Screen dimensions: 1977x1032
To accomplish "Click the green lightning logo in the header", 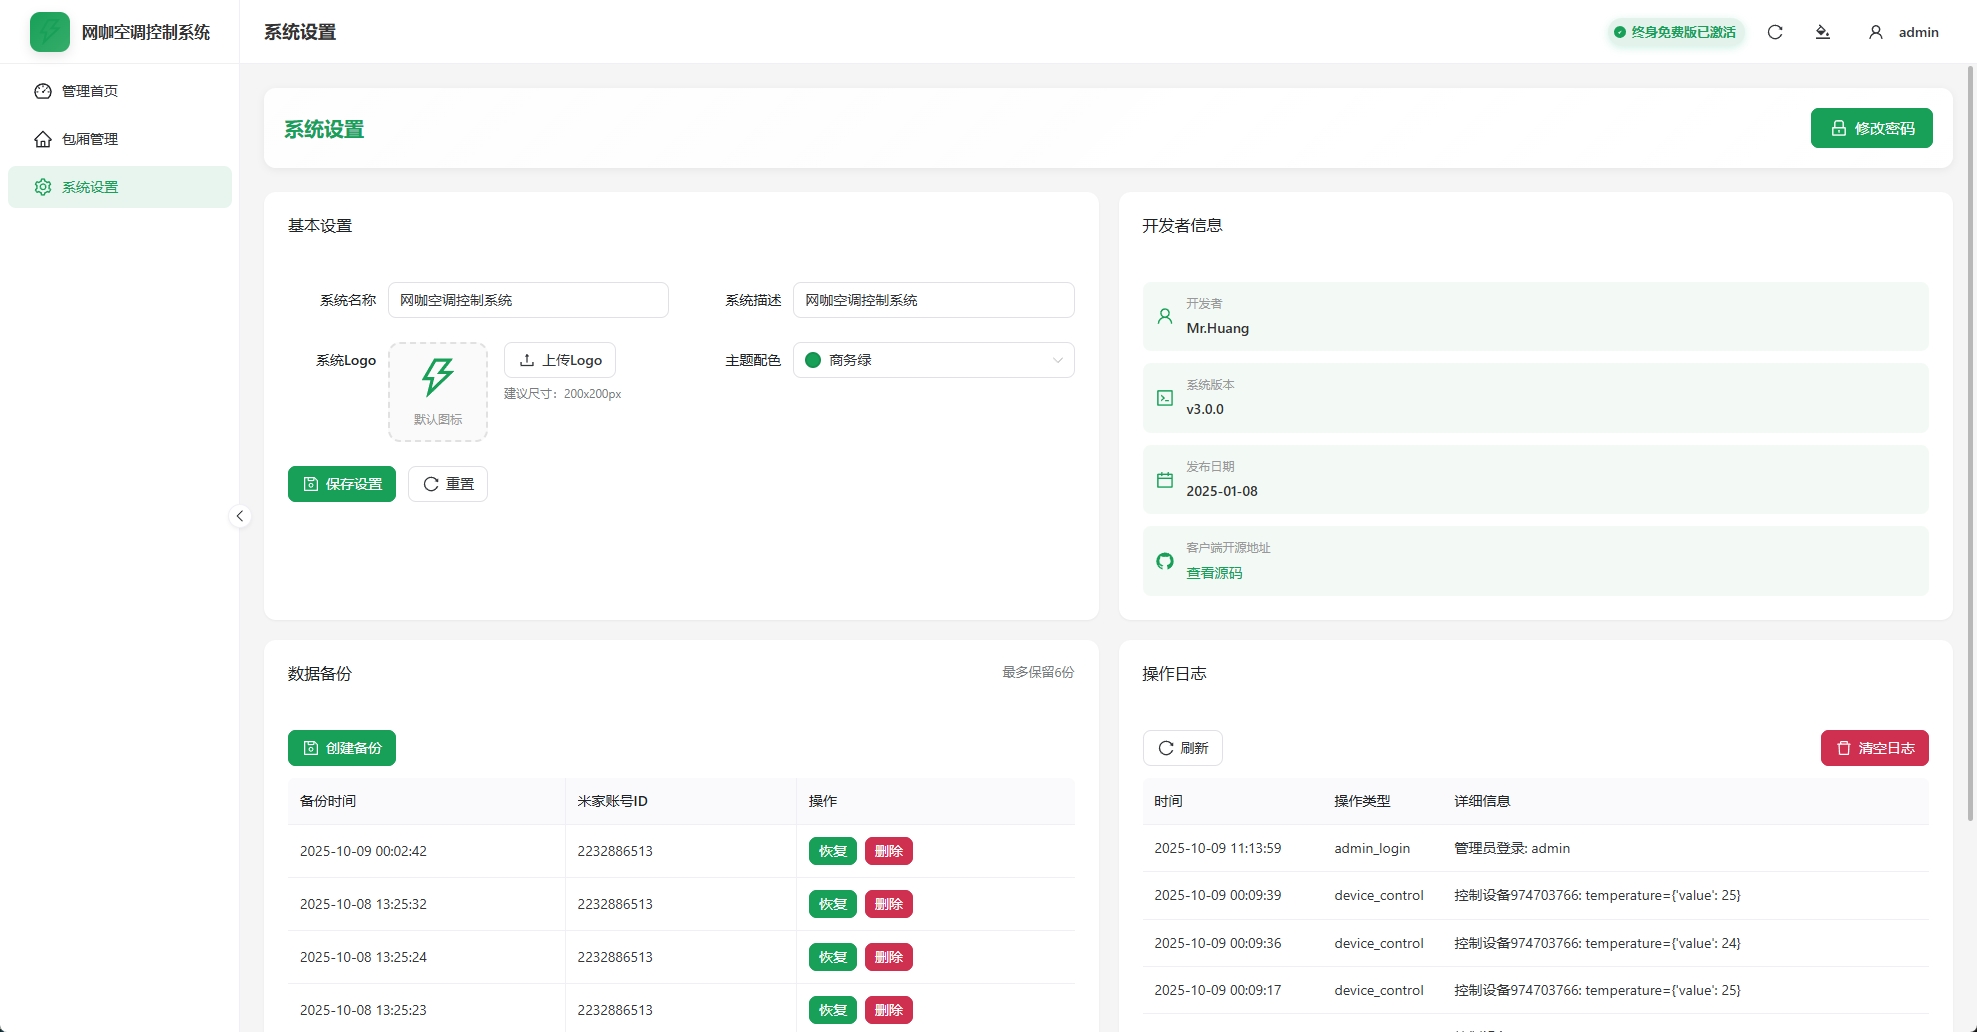I will click(49, 31).
